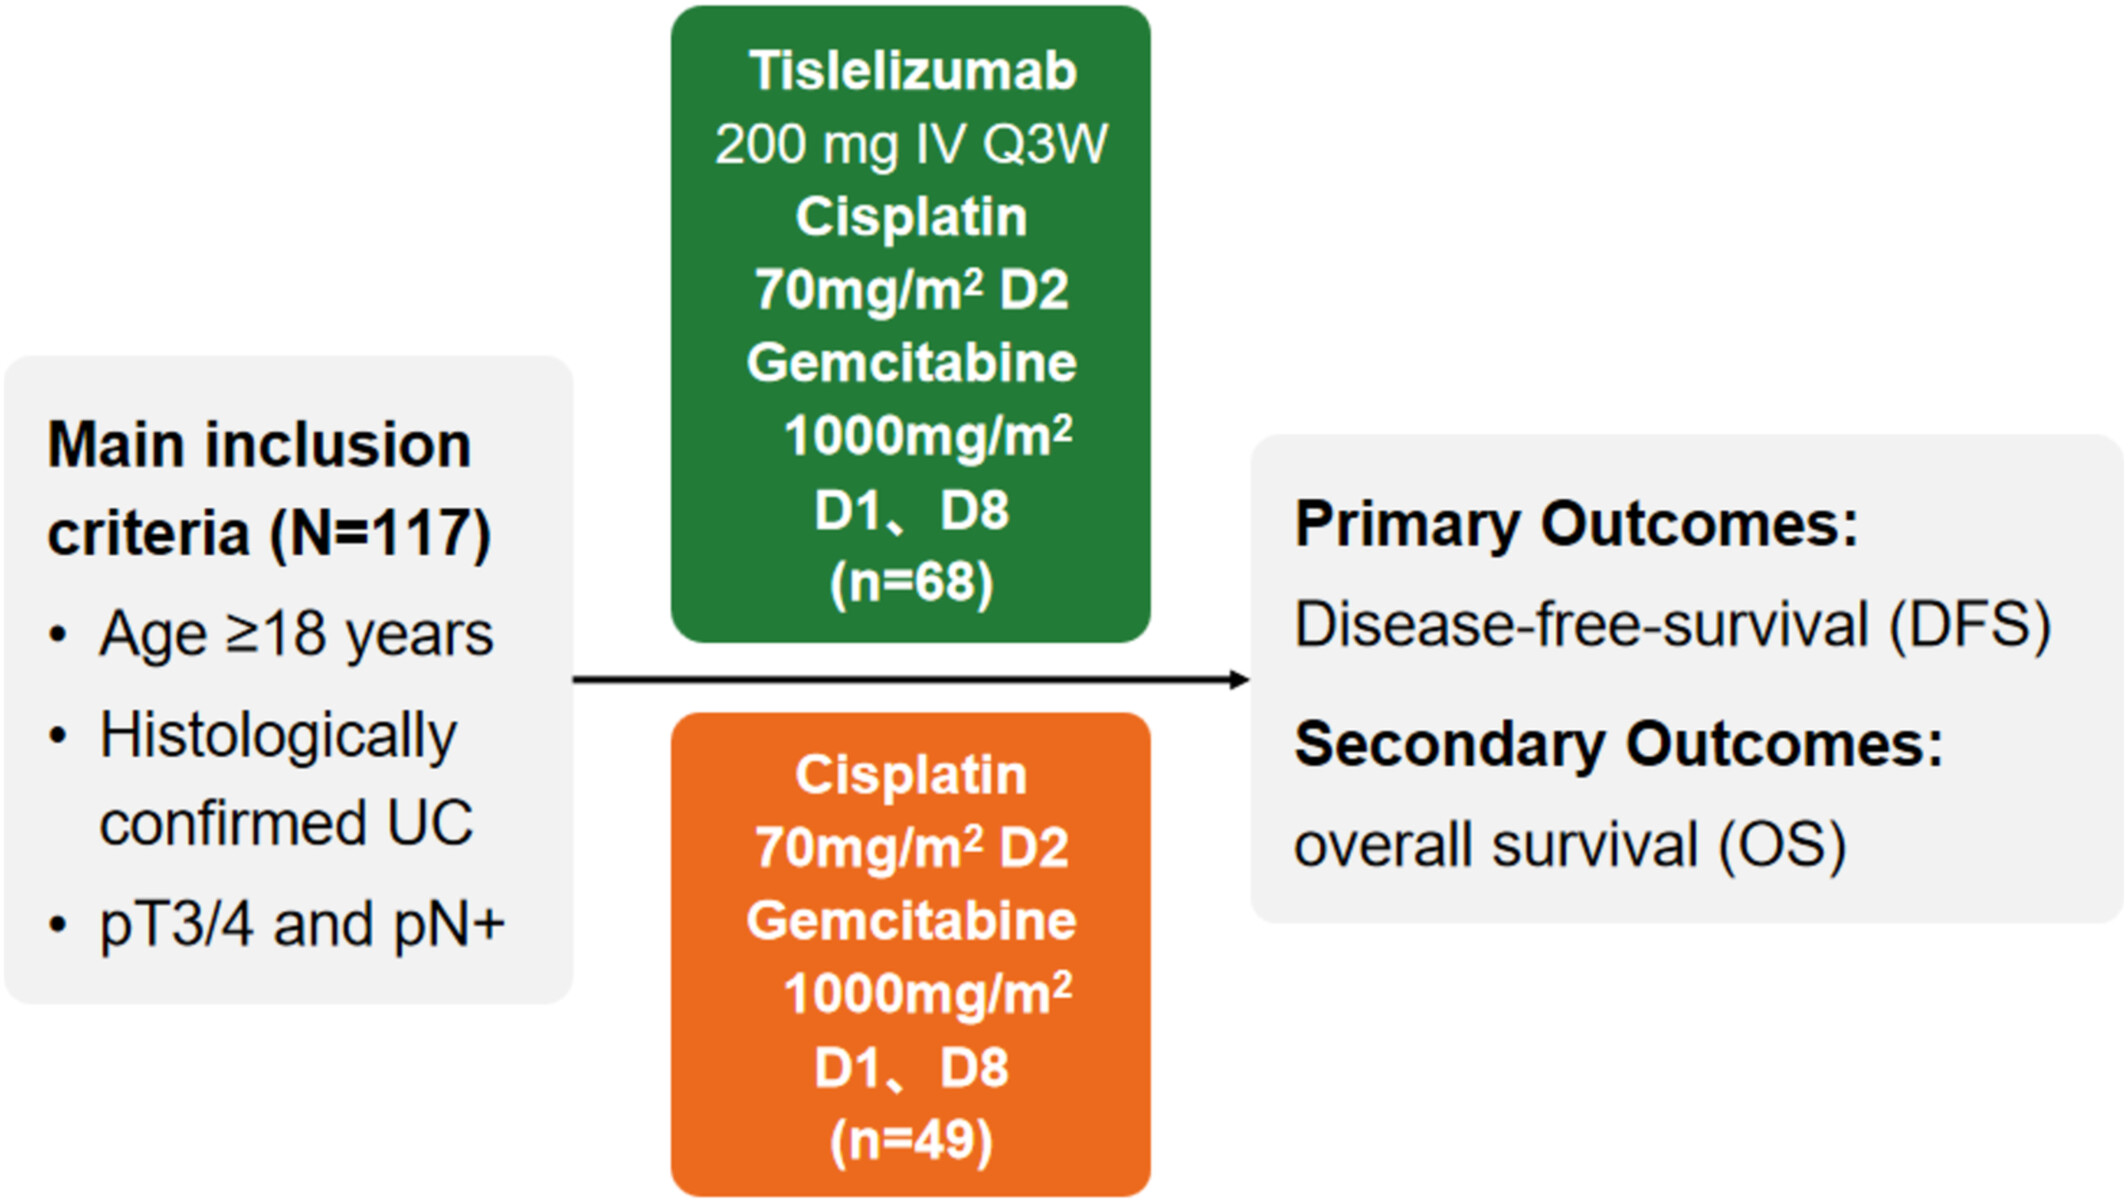Select the Secondary Outcomes heading
Viewport: 2128px width, 1202px height.
click(1618, 744)
